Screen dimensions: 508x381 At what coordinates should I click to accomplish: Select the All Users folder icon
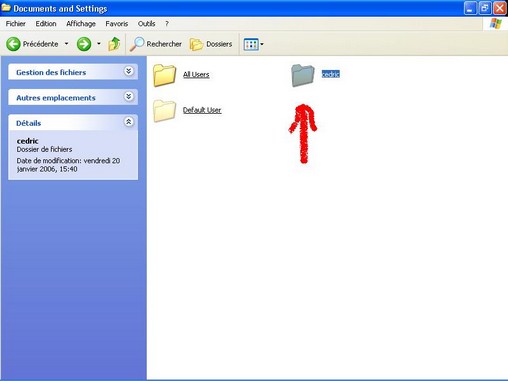tap(165, 75)
